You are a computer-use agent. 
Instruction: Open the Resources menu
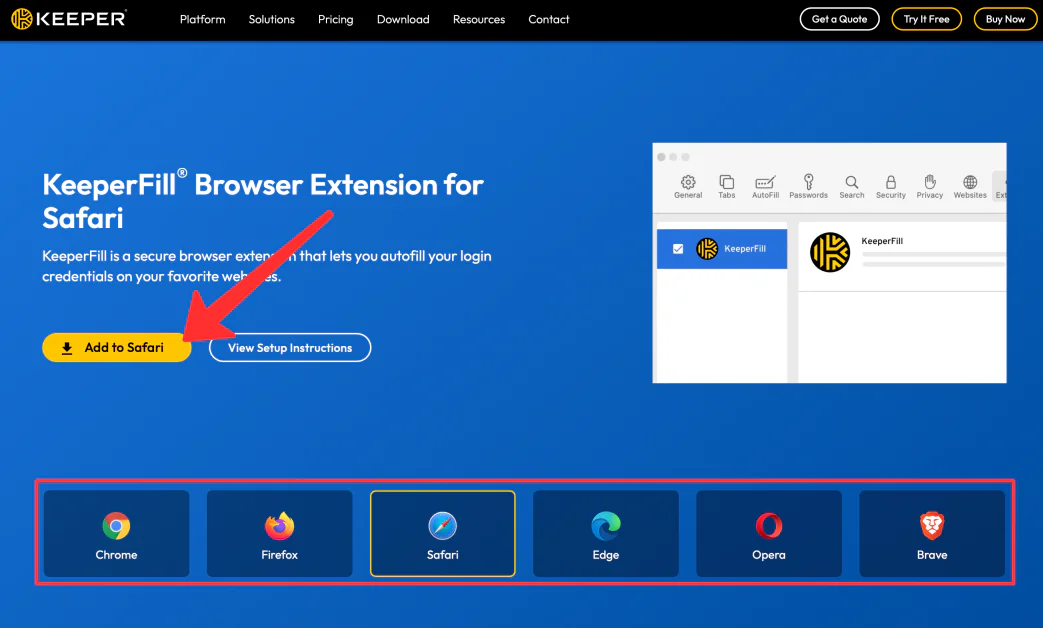click(479, 19)
